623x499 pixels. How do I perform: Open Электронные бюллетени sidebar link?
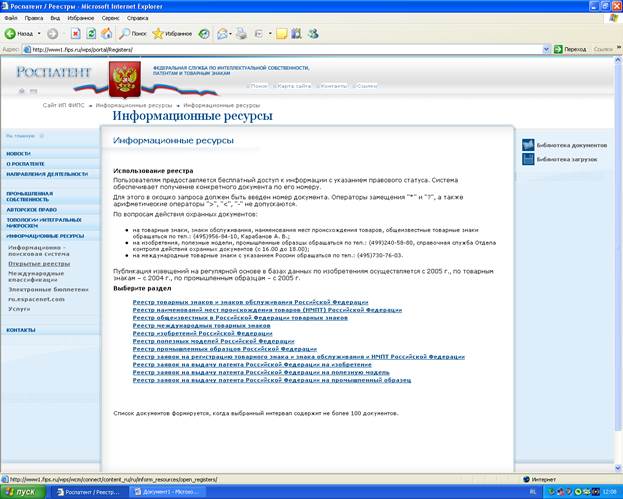48,290
